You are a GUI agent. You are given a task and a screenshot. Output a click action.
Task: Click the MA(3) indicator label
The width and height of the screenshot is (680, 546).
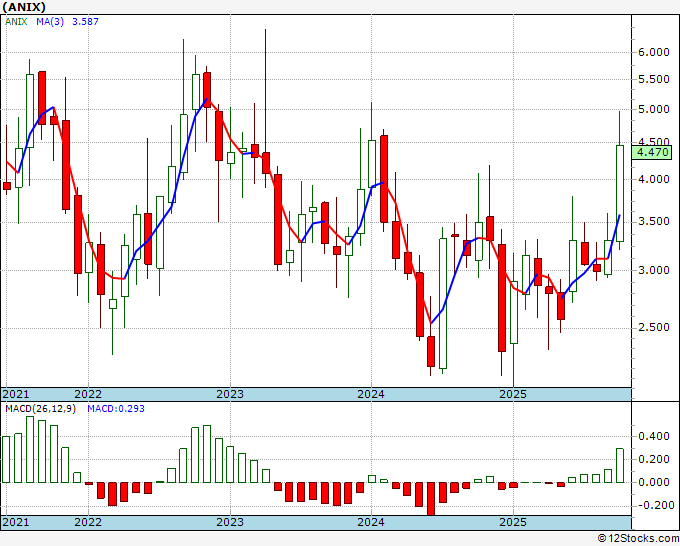pos(50,21)
